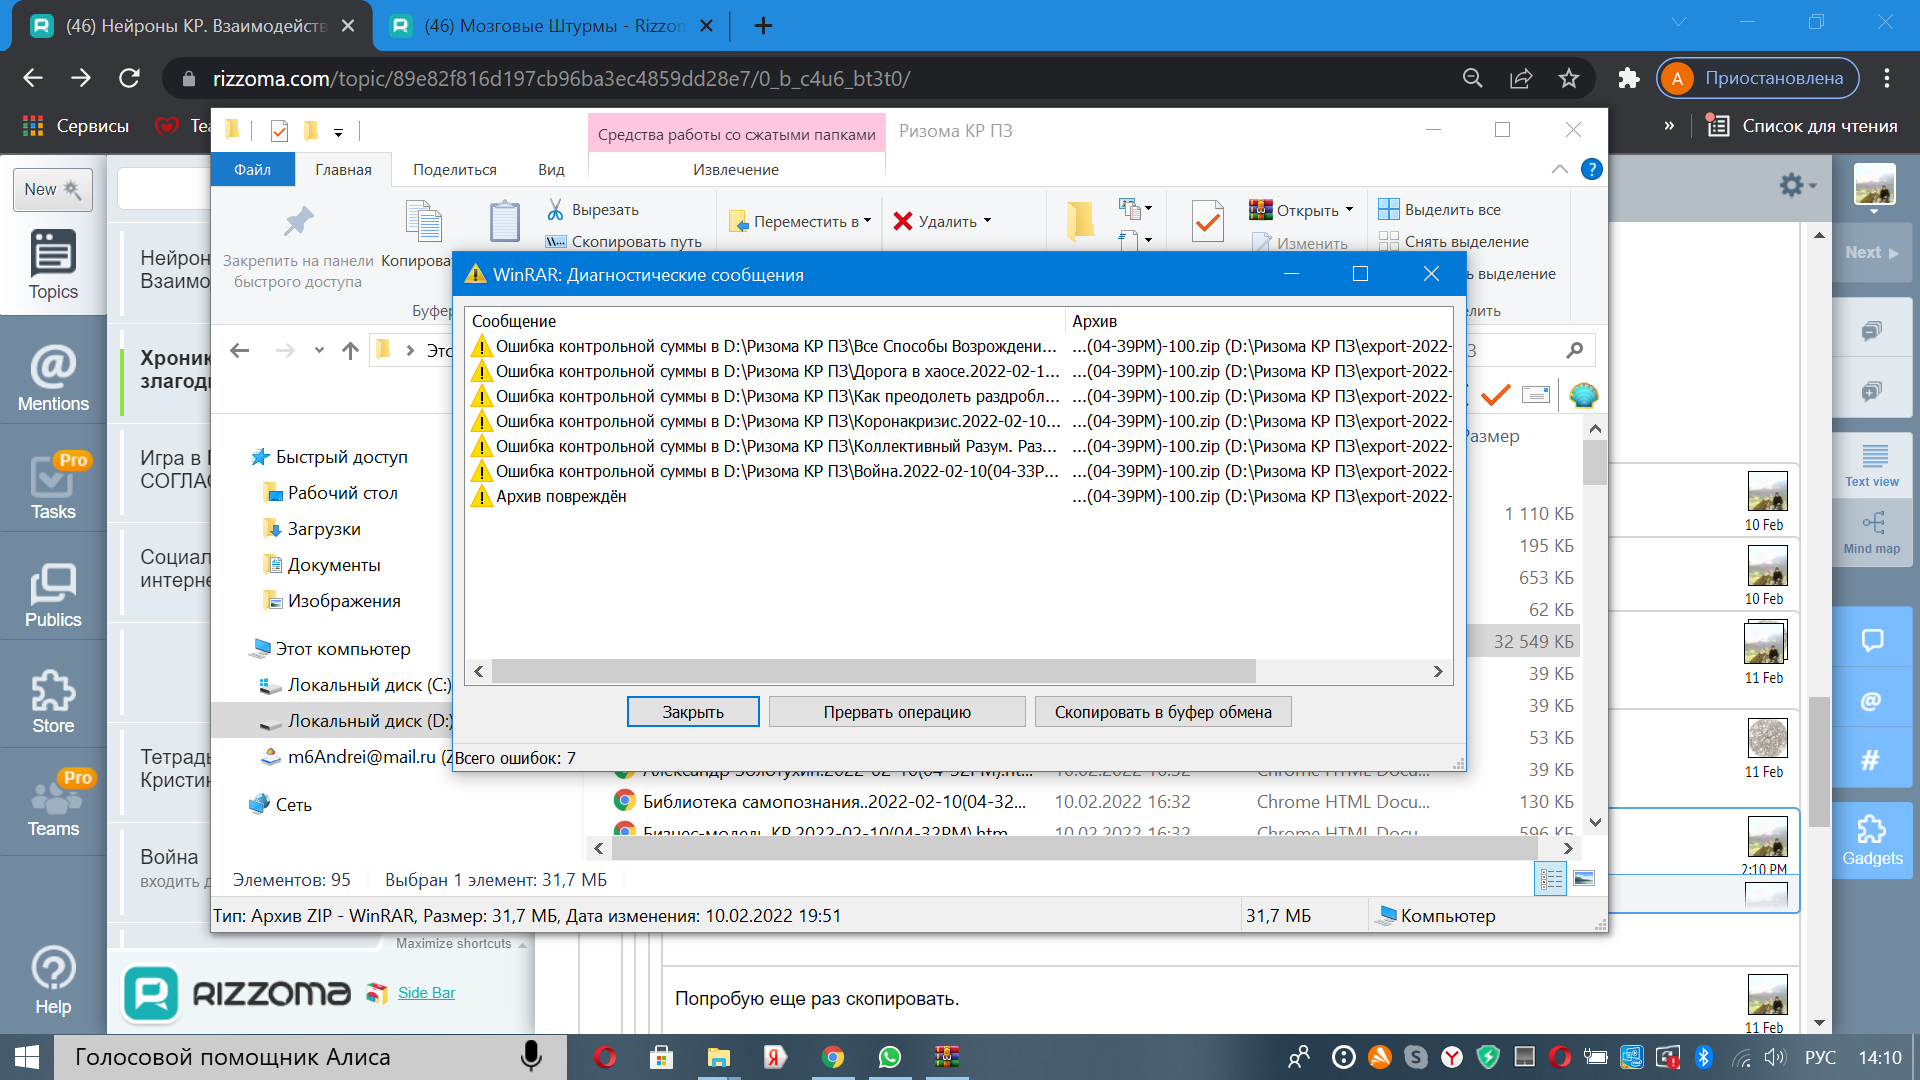Click Explorer help question mark icon
This screenshot has width=1920, height=1080.
pos(1592,170)
